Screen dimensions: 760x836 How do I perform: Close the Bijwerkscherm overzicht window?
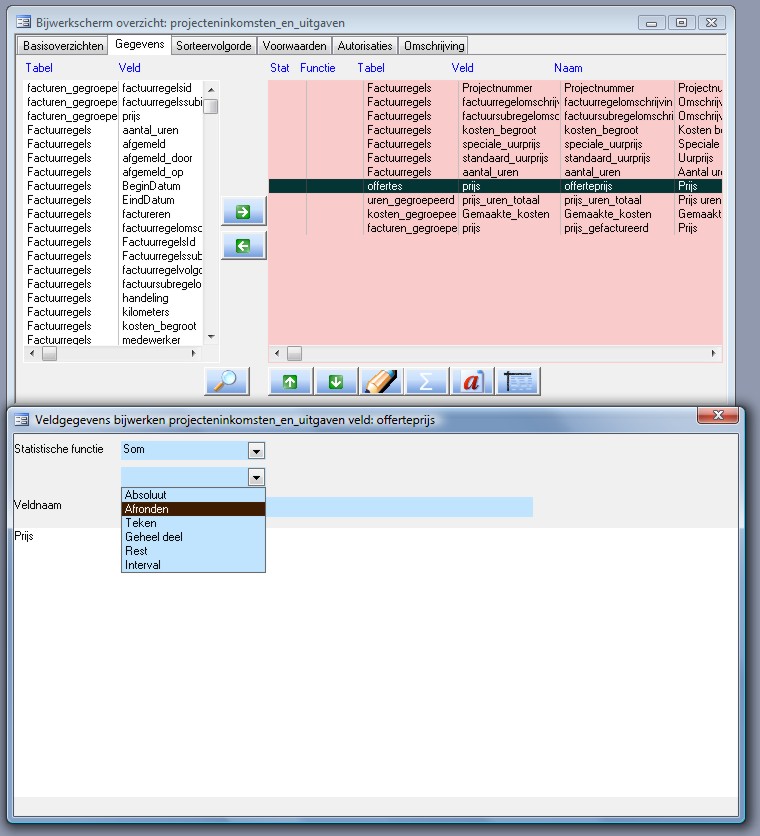point(711,22)
